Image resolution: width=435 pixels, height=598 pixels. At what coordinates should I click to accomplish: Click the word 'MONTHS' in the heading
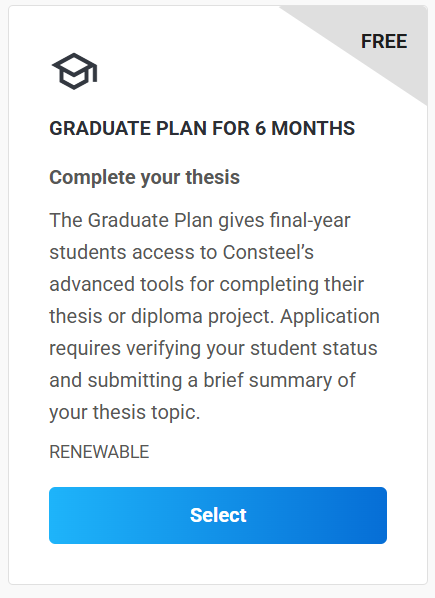[x=313, y=128]
